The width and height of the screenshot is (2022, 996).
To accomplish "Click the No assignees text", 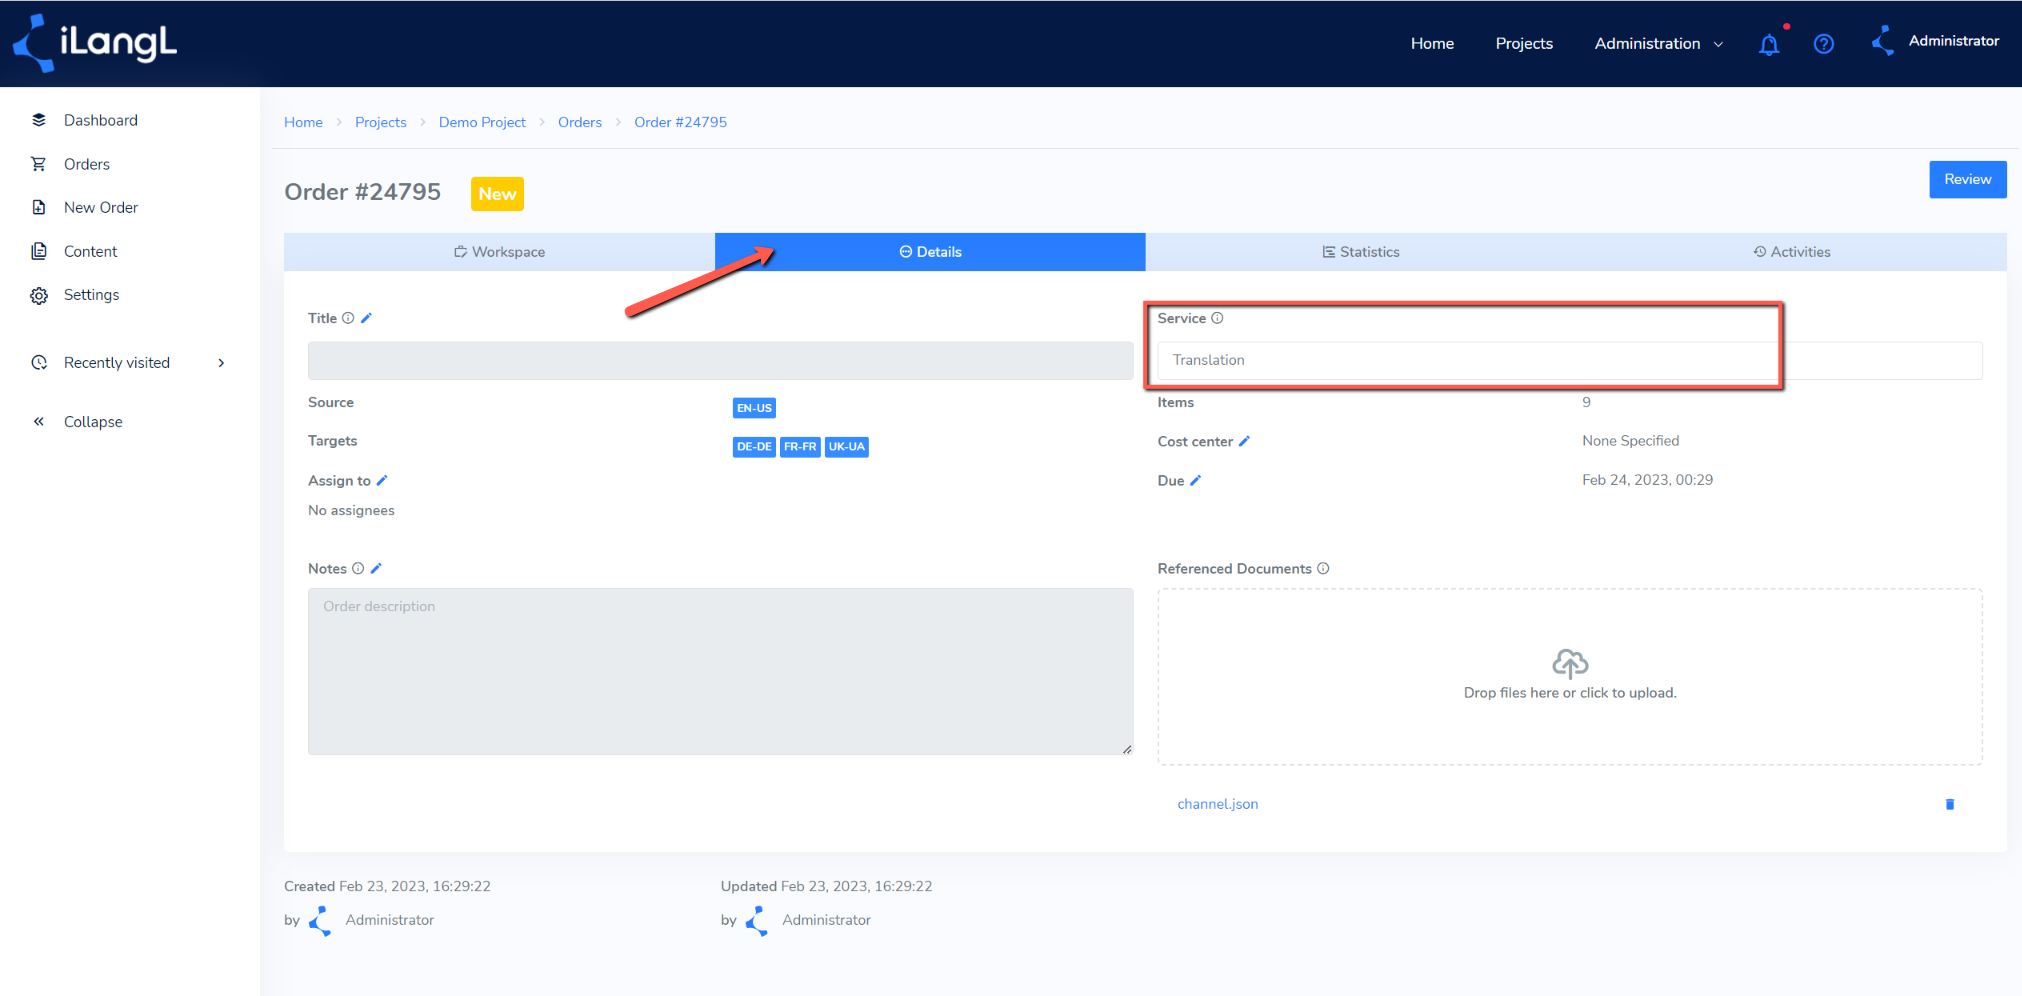I will tap(351, 511).
